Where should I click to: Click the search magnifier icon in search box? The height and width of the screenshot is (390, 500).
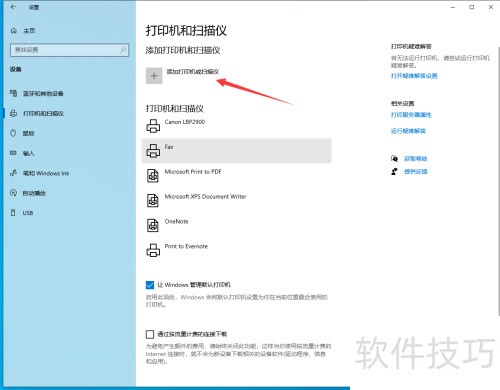point(123,50)
